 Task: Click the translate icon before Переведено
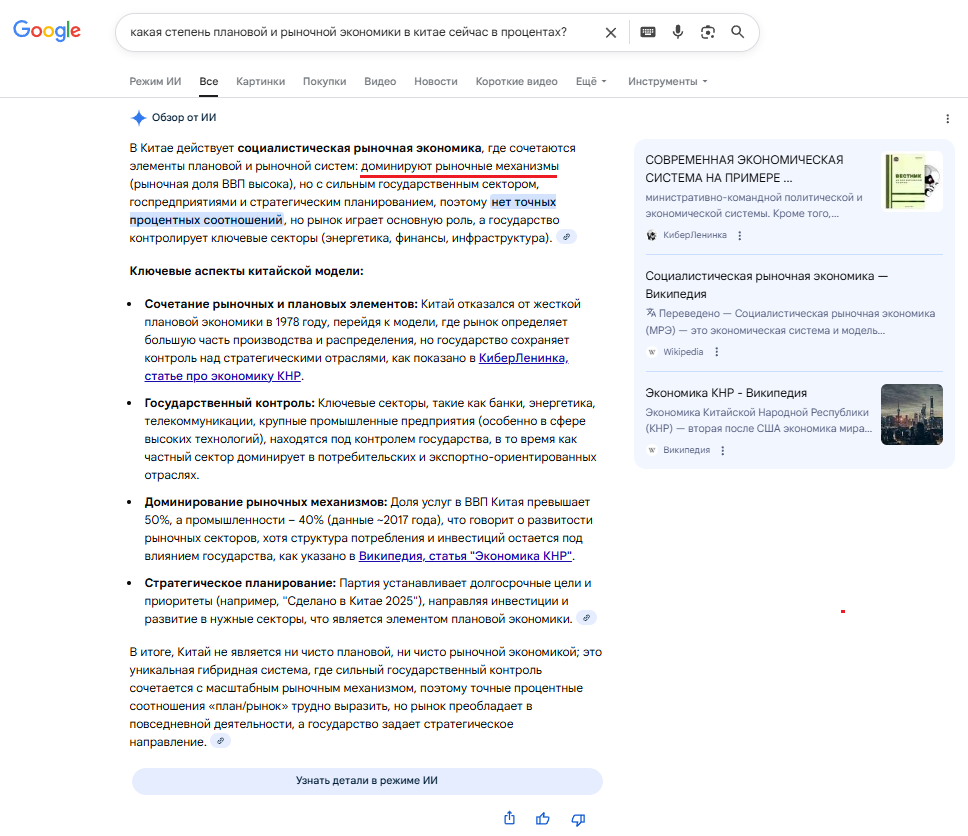pos(651,313)
